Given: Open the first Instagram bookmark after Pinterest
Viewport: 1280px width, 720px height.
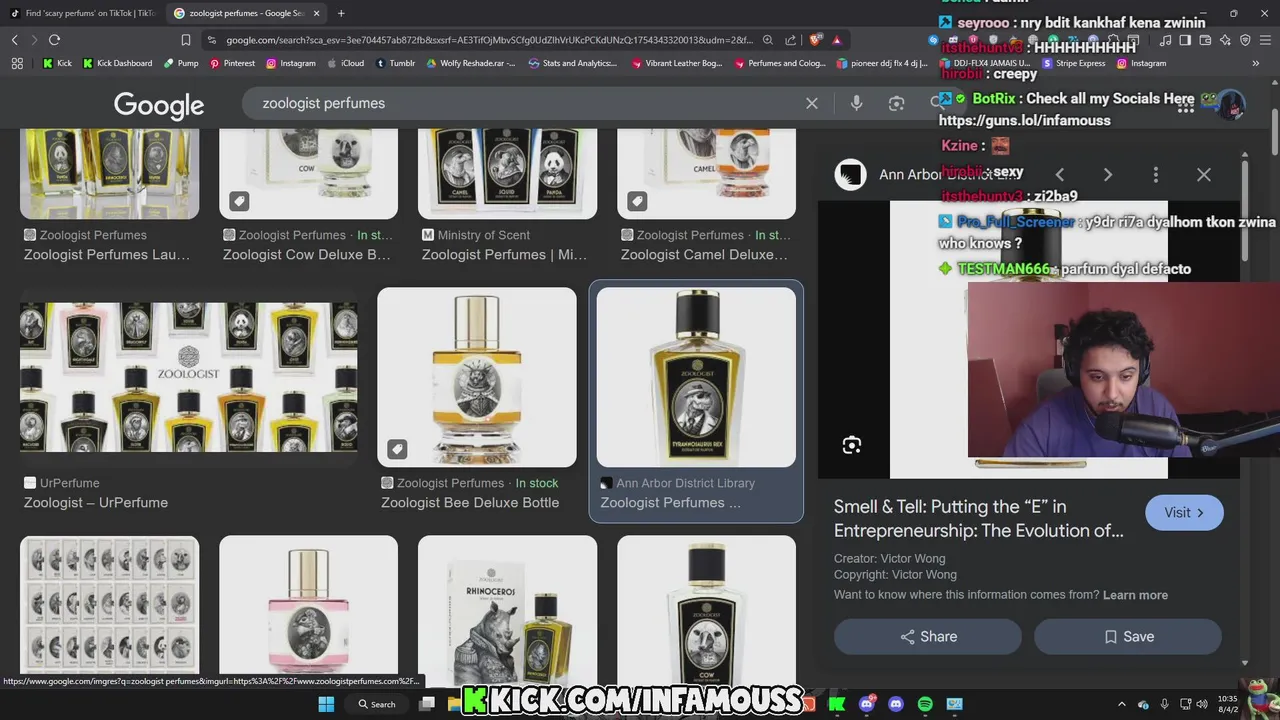Looking at the screenshot, I should pos(291,63).
